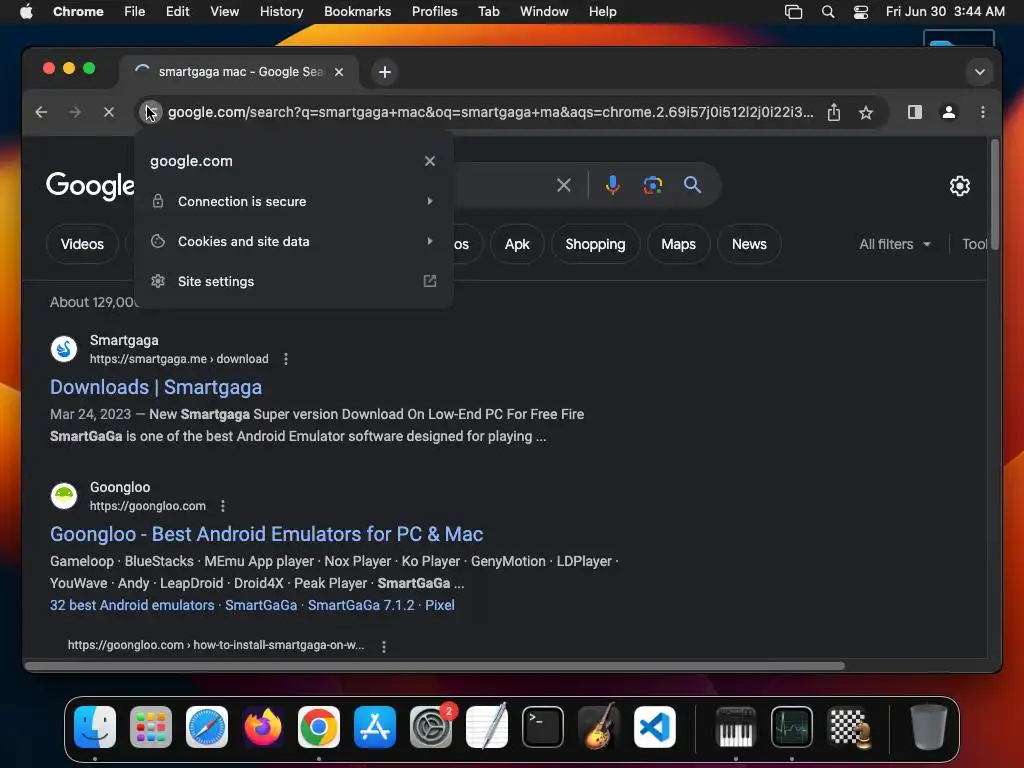Click the Google logo
This screenshot has height=768, width=1024.
tap(90, 186)
